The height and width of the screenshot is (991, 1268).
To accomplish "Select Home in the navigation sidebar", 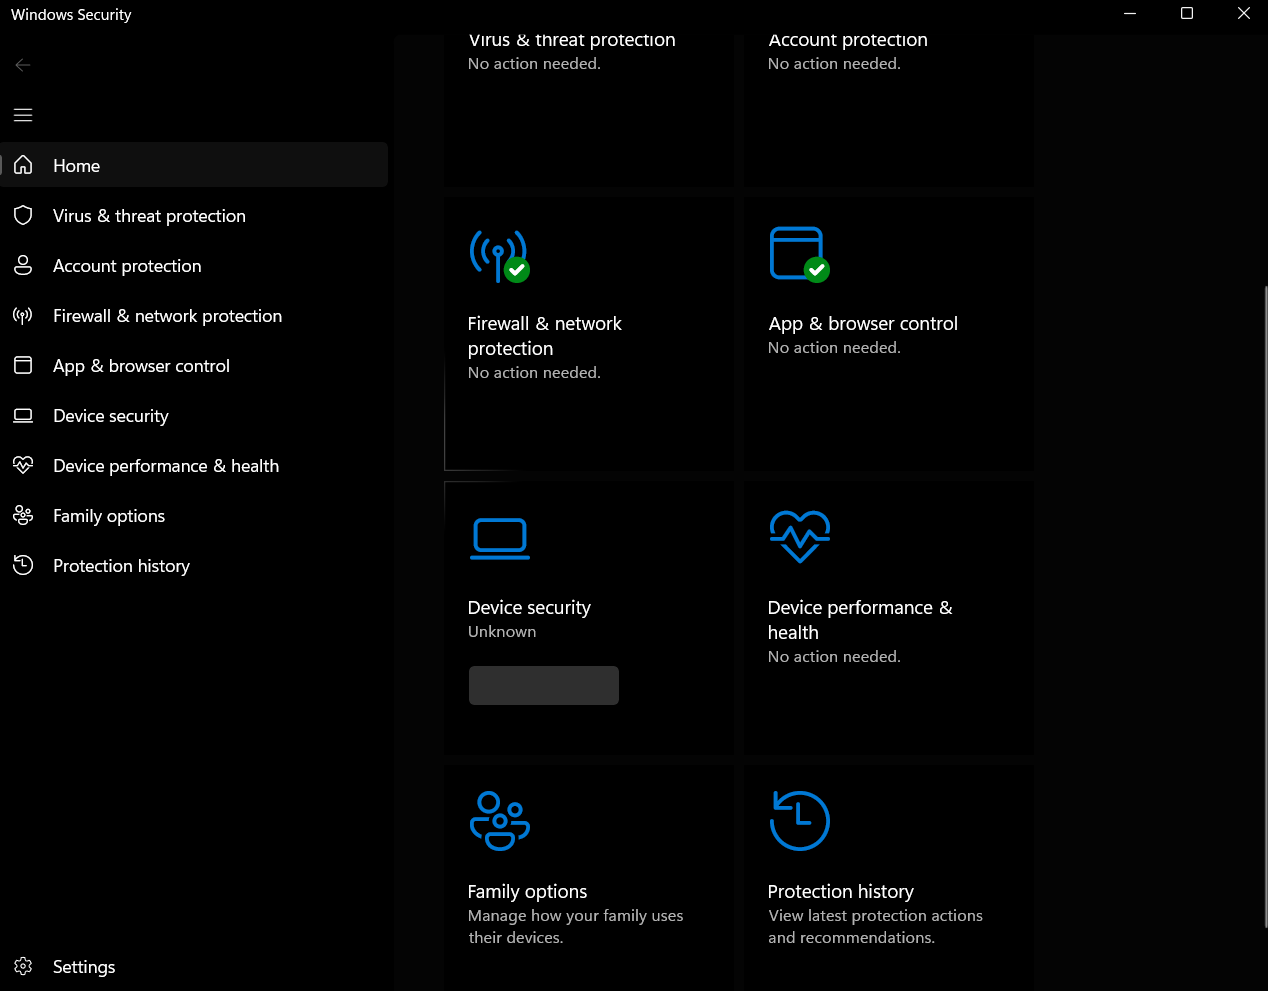I will coord(76,165).
